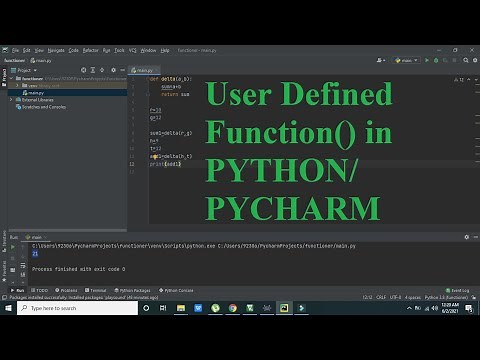Collapse the functioner project root folder
Screen dimensions: 480x360
(x=12, y=78)
